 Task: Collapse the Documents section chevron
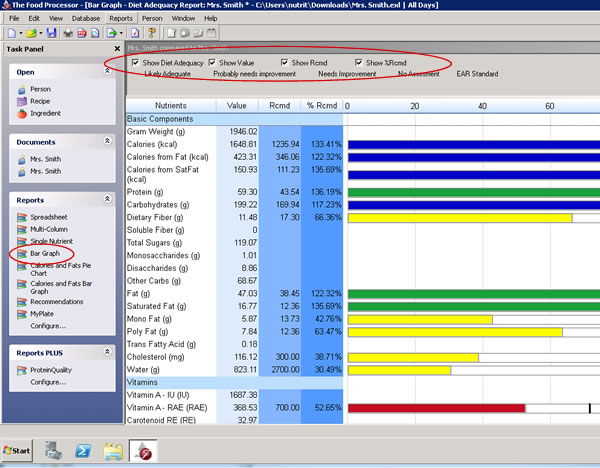click(x=108, y=142)
